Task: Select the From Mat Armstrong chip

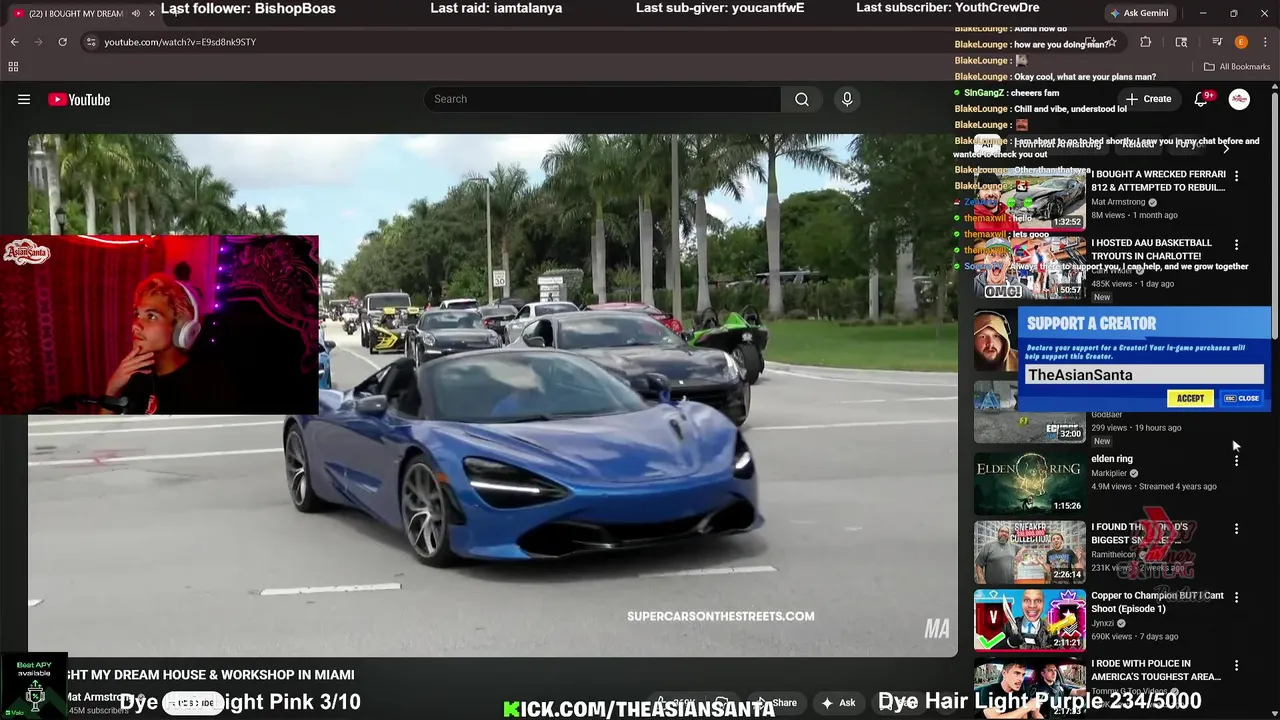Action: 1056,144
